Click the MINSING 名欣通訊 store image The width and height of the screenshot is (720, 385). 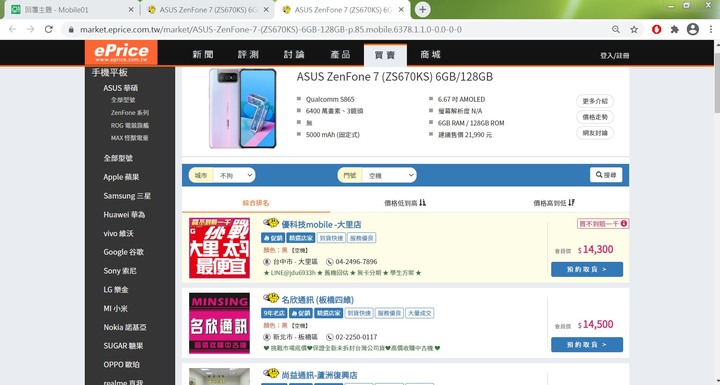[219, 323]
